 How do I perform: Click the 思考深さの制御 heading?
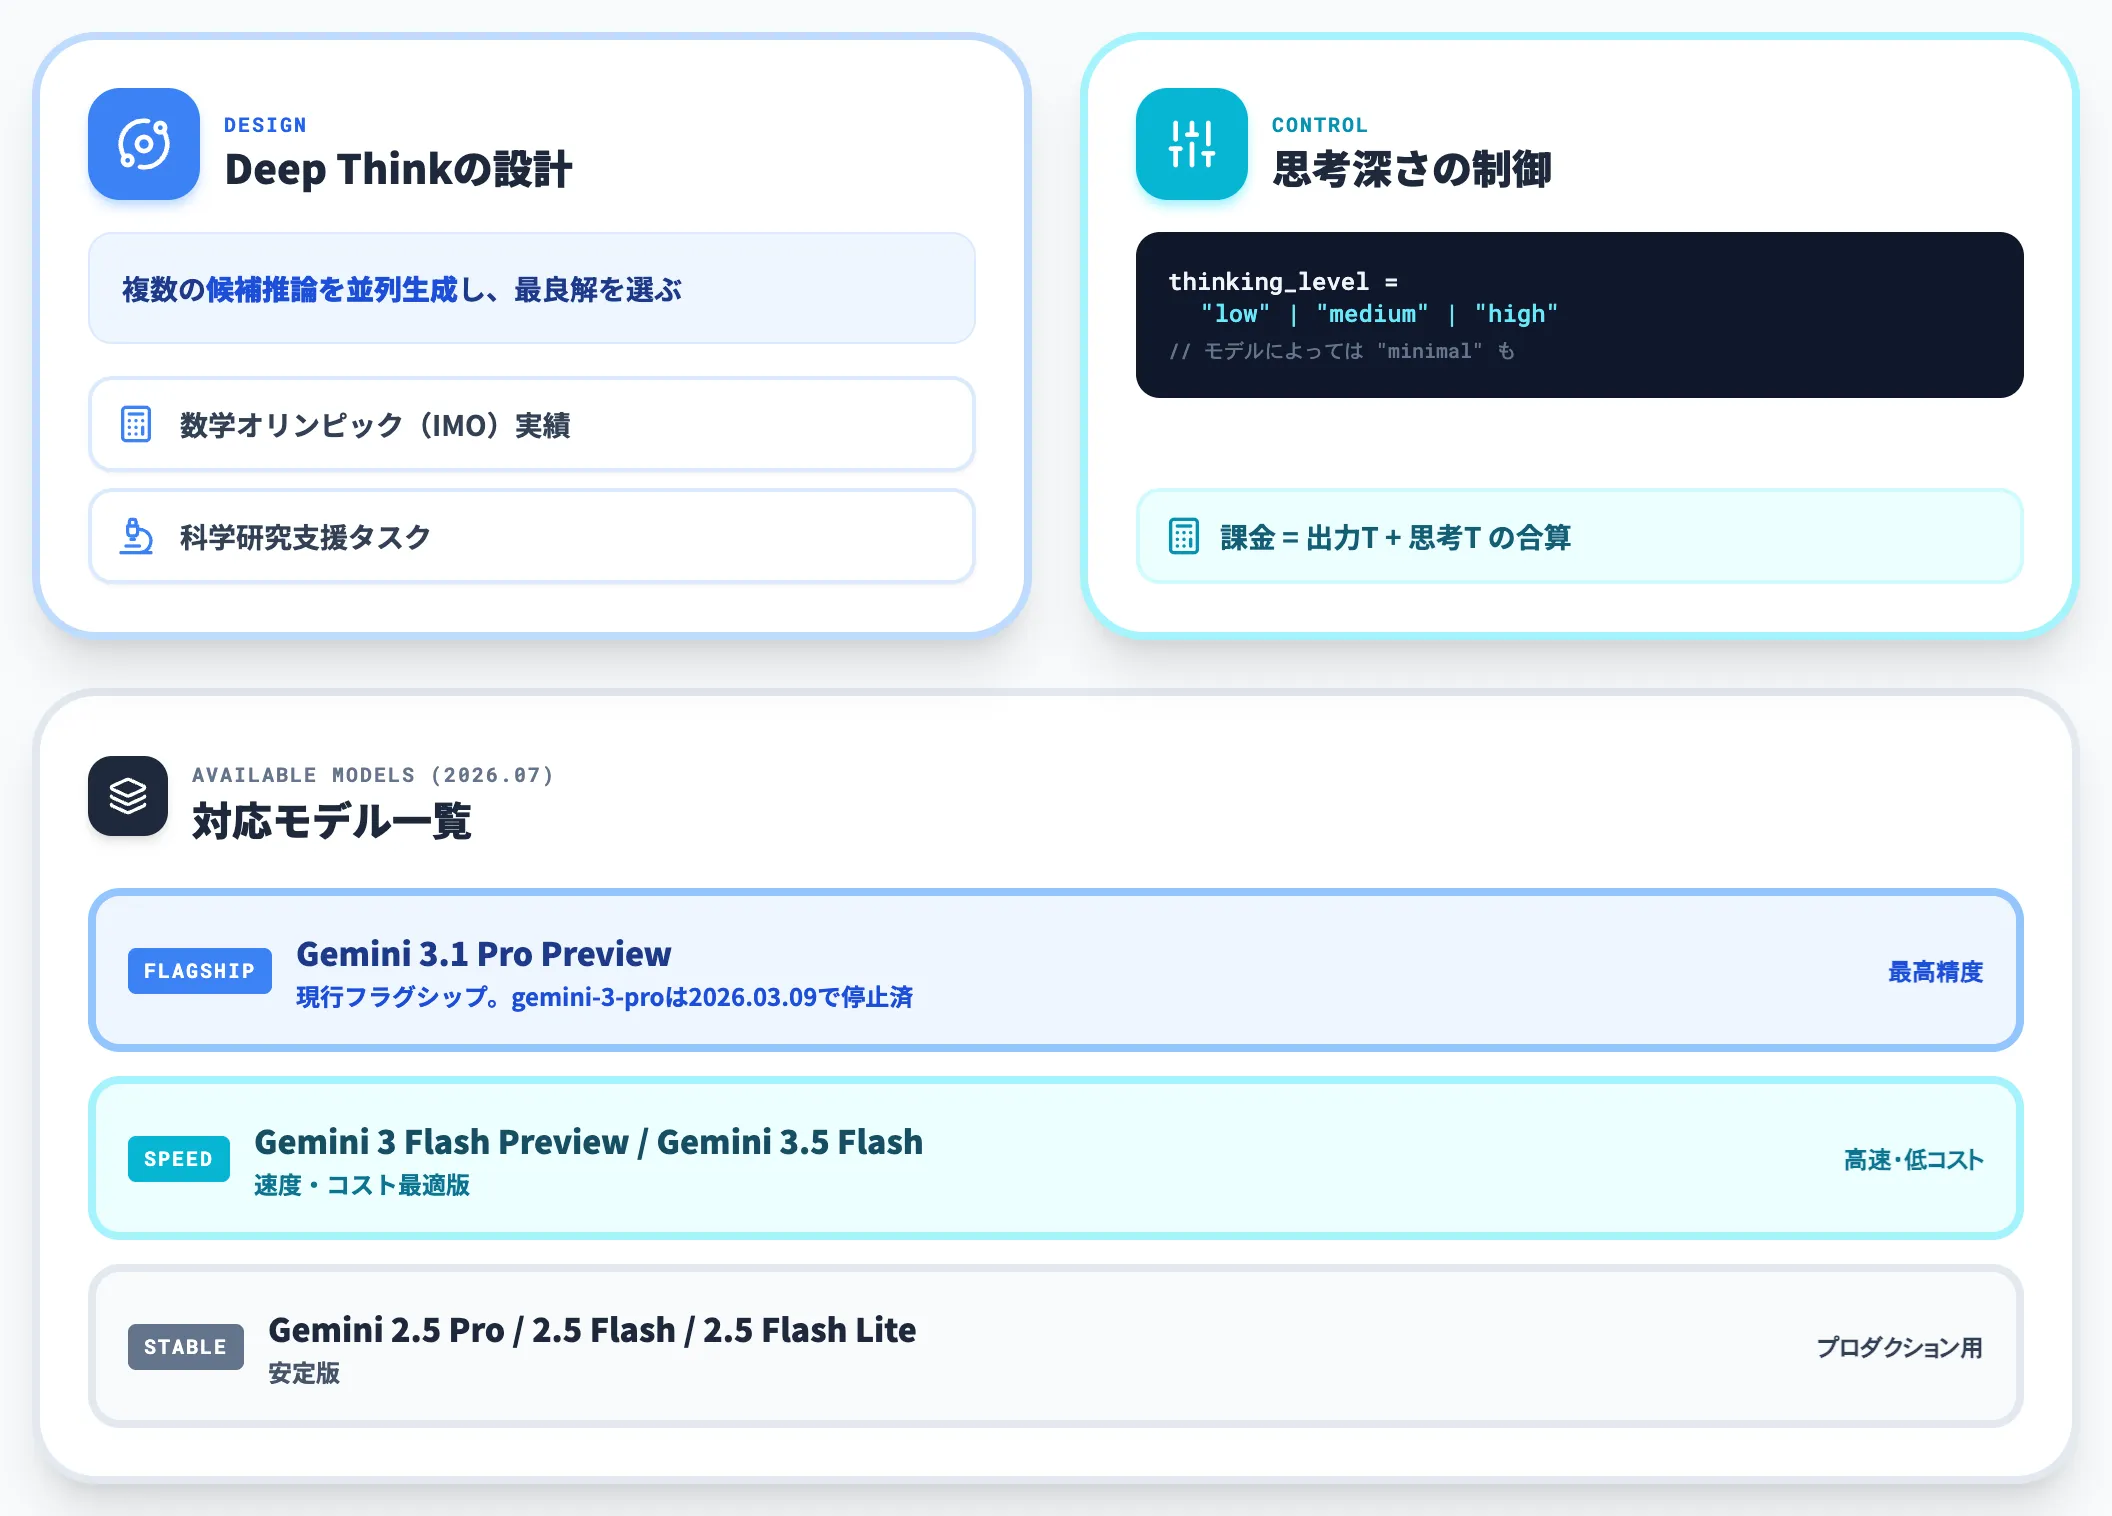pos(1412,169)
